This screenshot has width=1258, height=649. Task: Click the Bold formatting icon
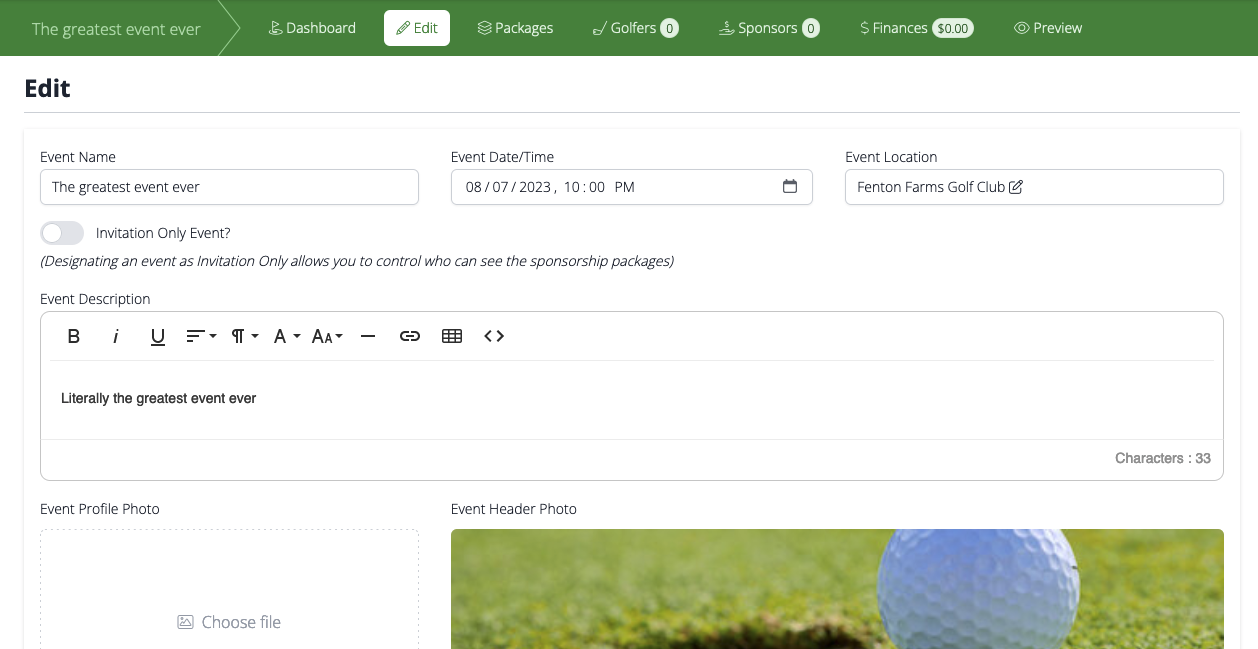pos(74,336)
